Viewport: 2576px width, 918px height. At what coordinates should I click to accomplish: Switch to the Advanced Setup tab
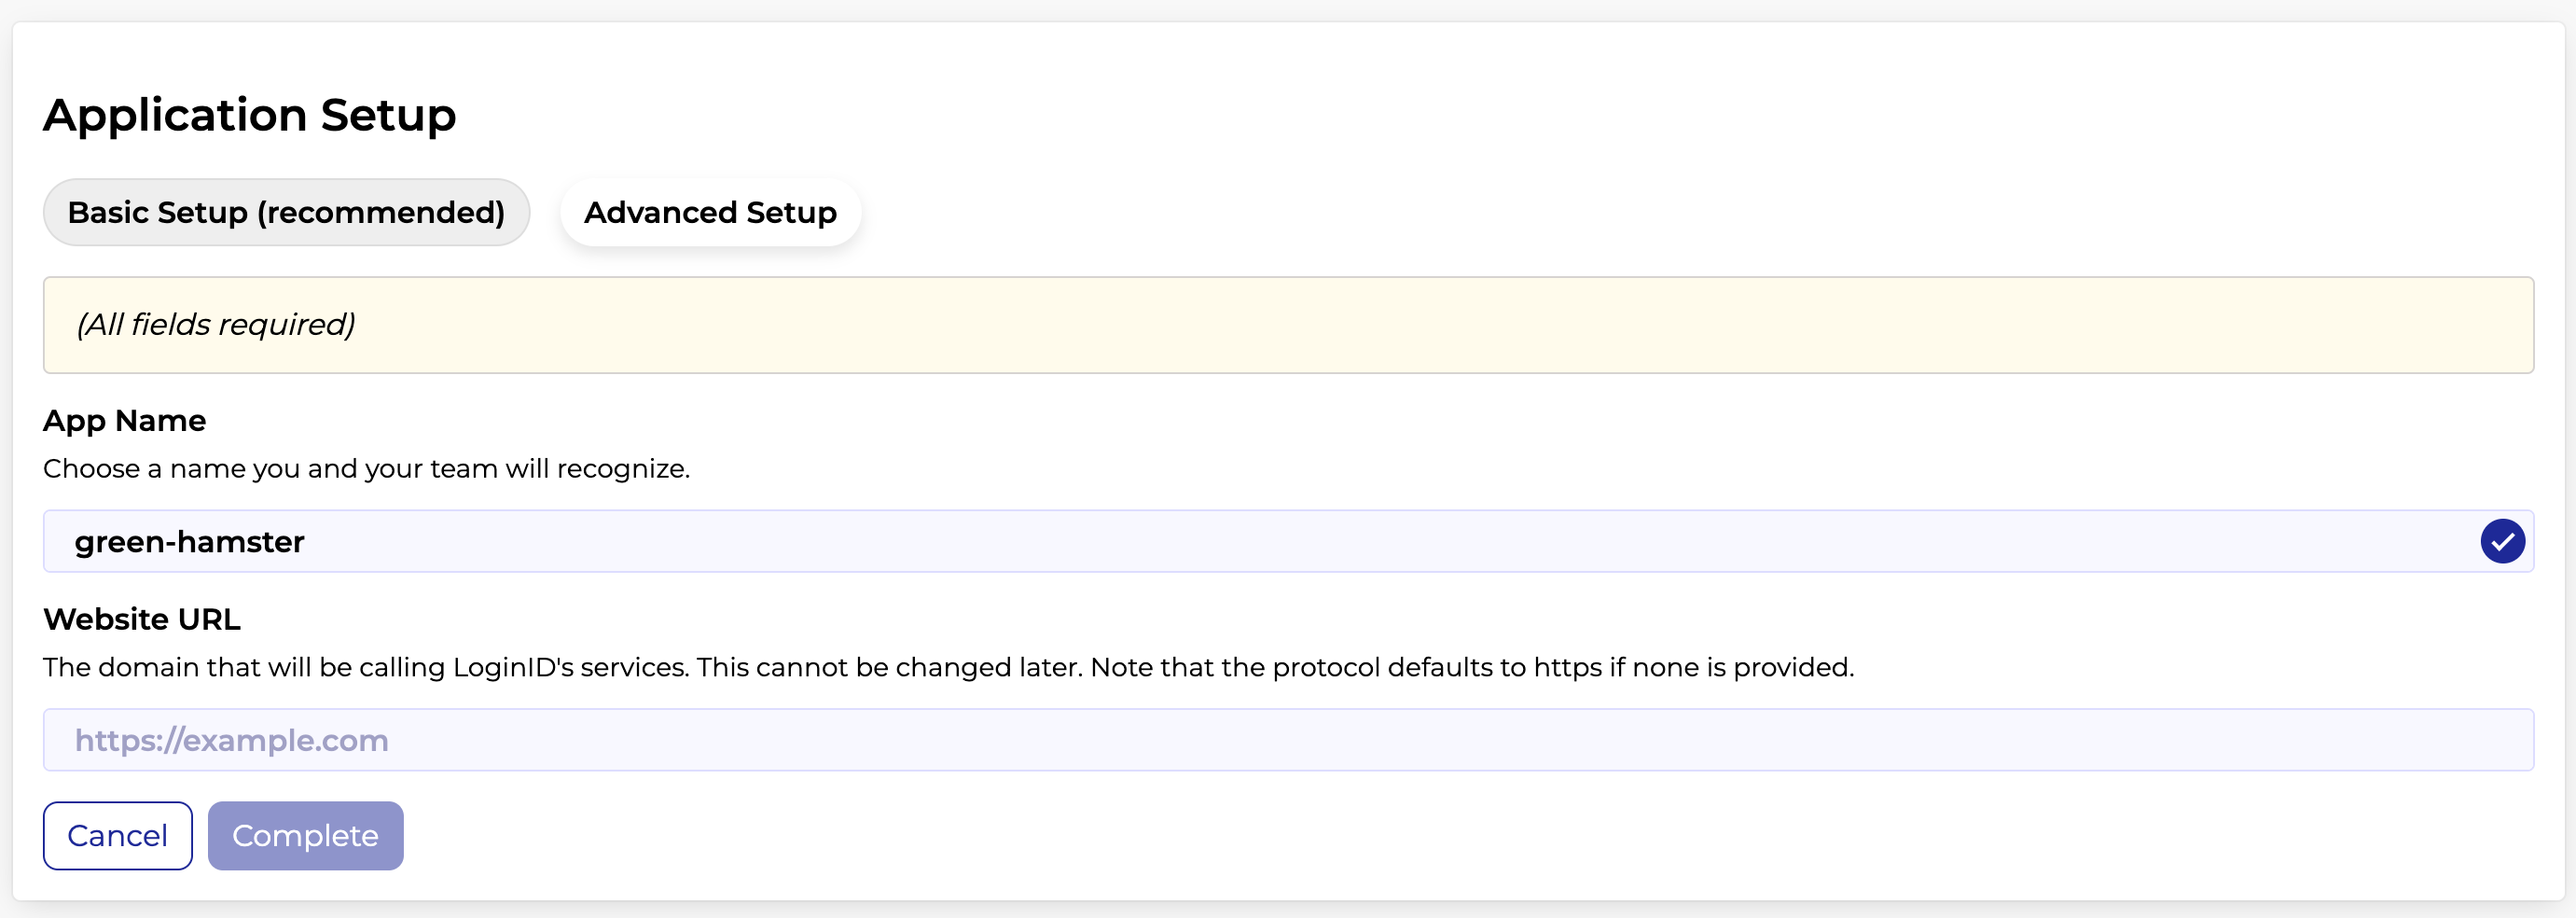710,212
